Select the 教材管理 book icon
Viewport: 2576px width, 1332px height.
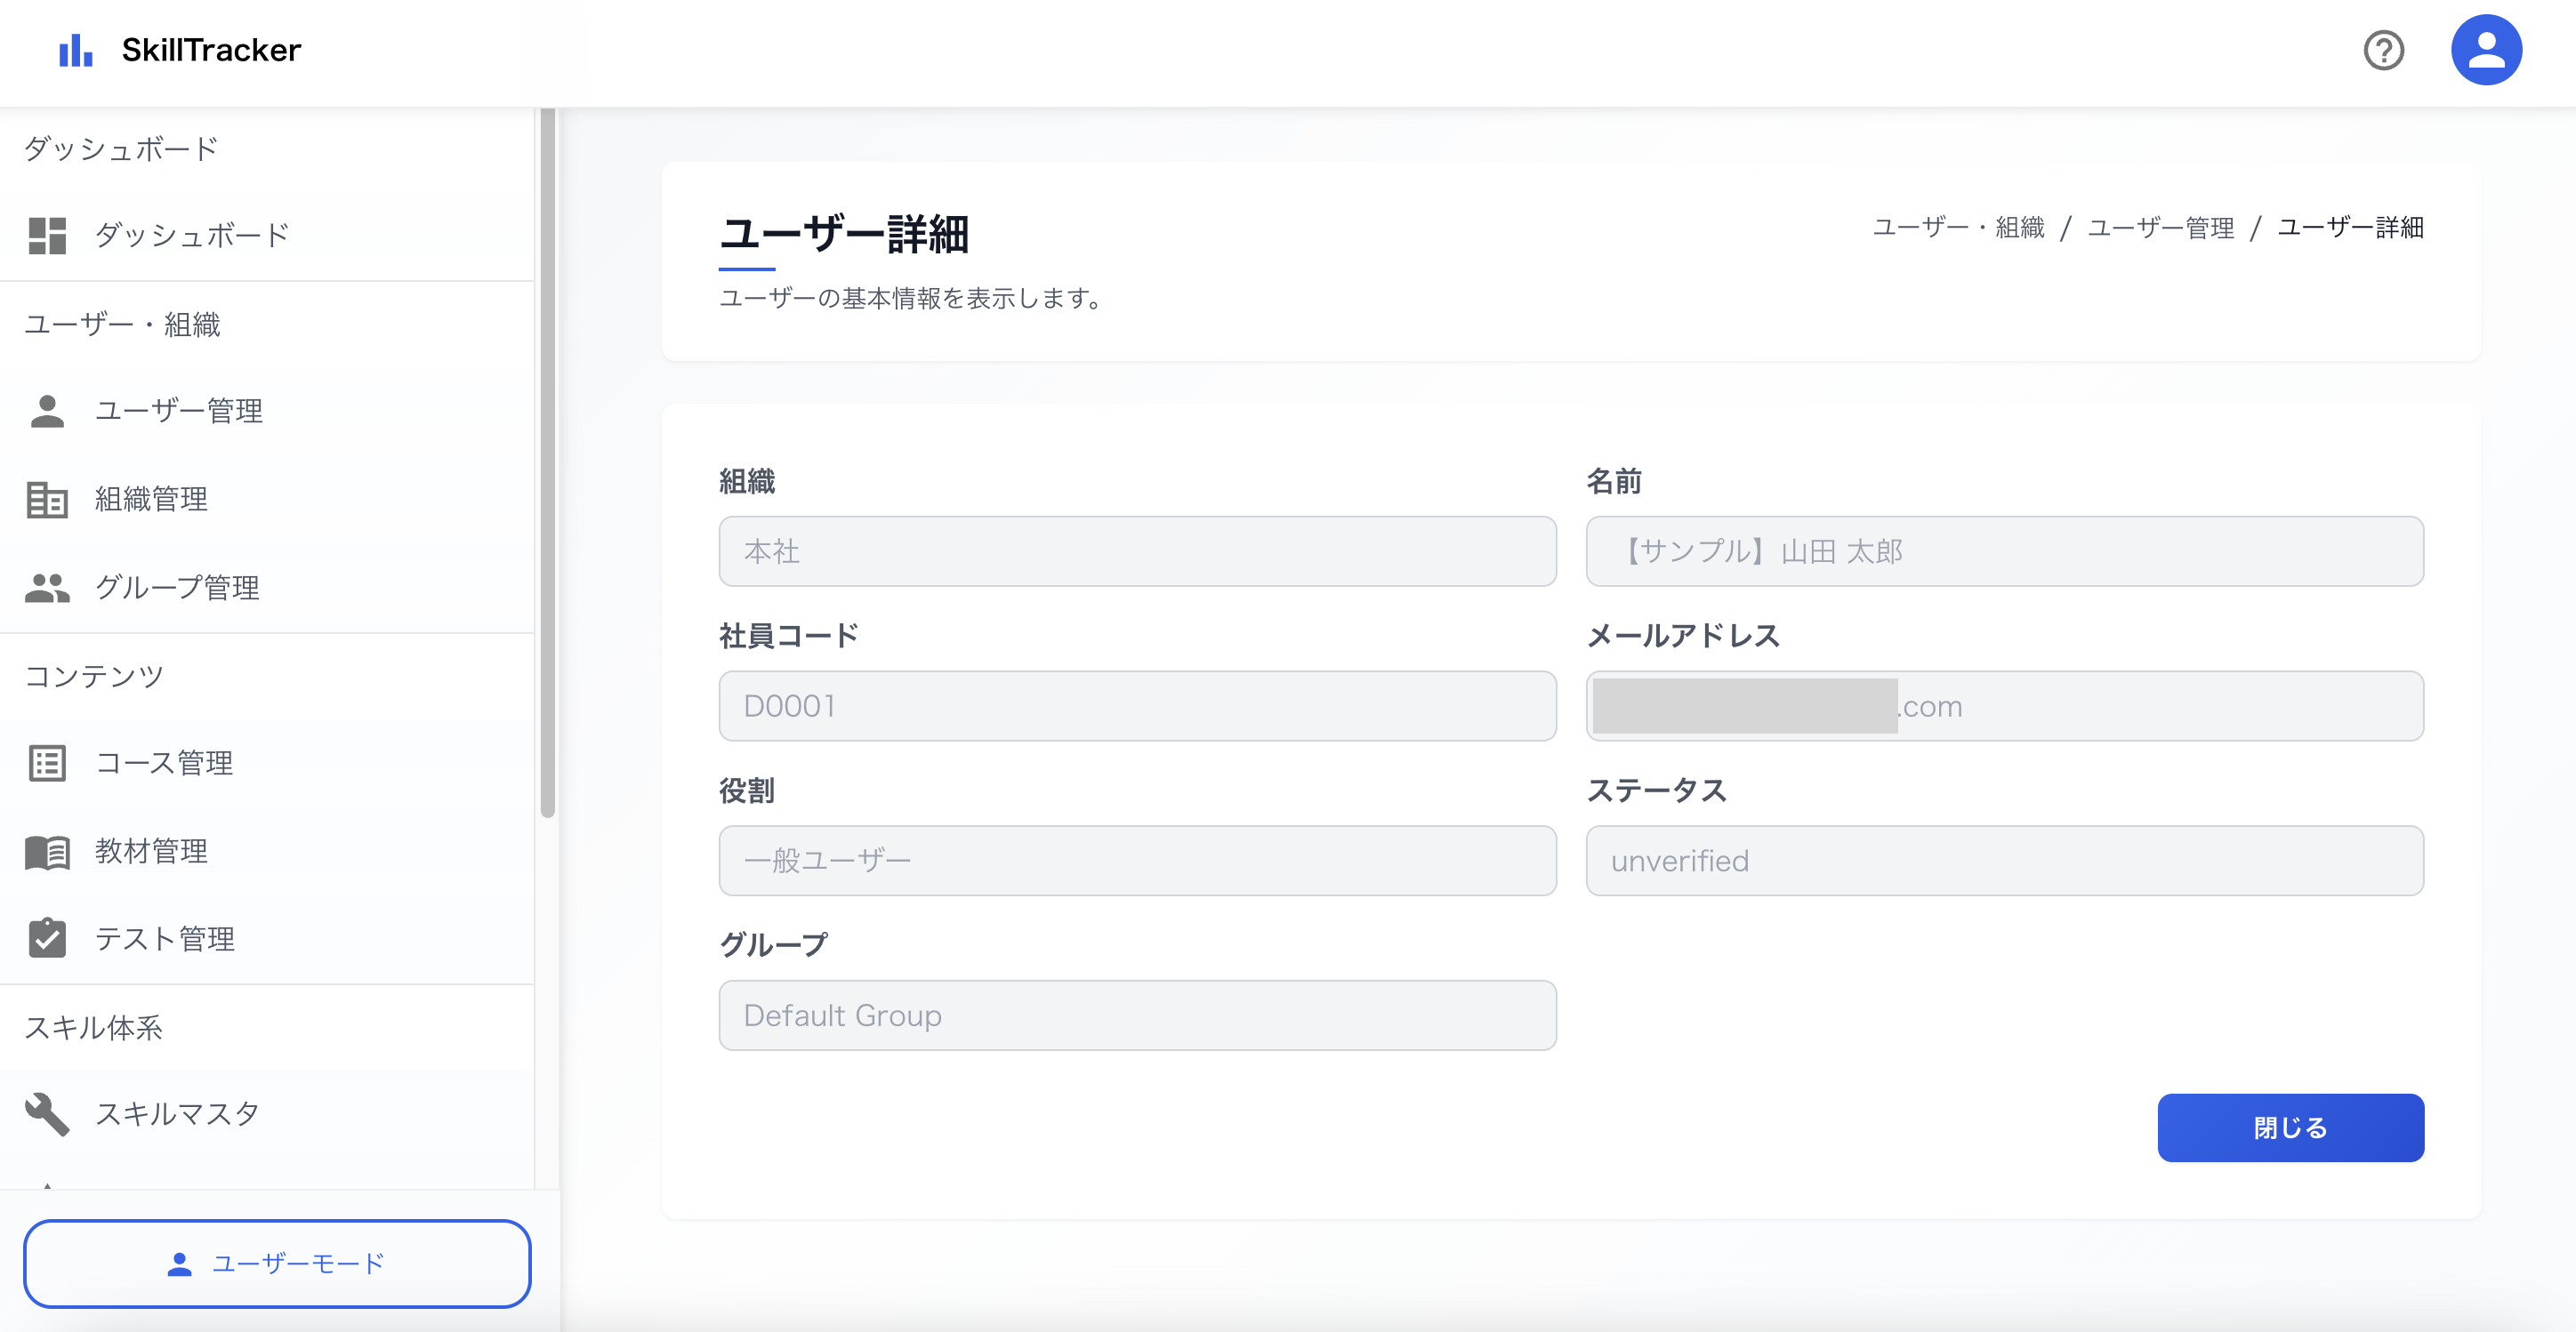click(x=46, y=852)
